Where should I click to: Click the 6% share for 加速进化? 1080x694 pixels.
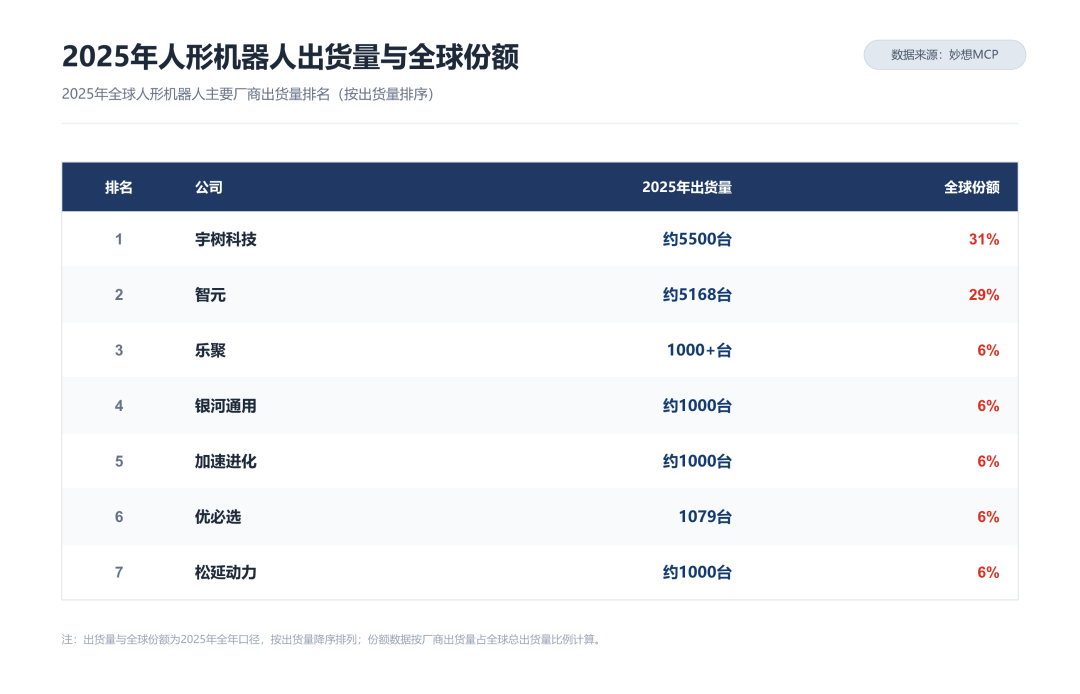pos(988,461)
